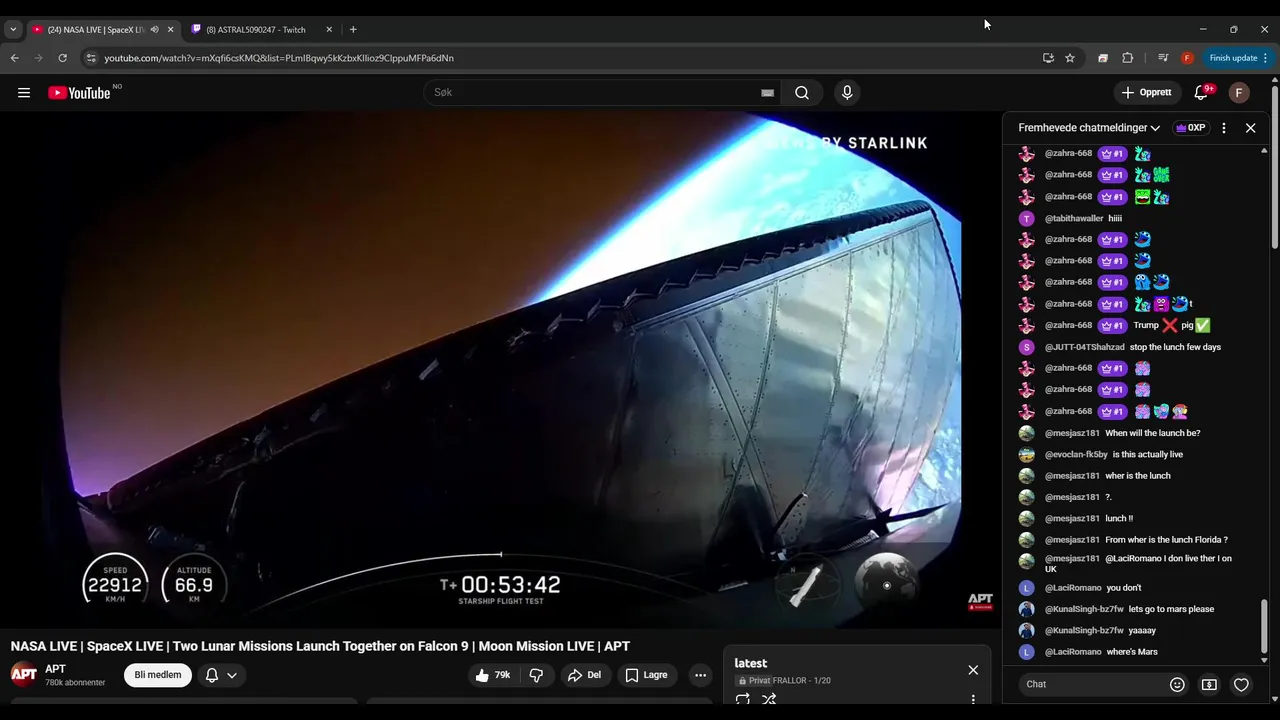Close the ASTRAL5090247 Twitch tab
This screenshot has width=1280, height=720.
tap(329, 30)
